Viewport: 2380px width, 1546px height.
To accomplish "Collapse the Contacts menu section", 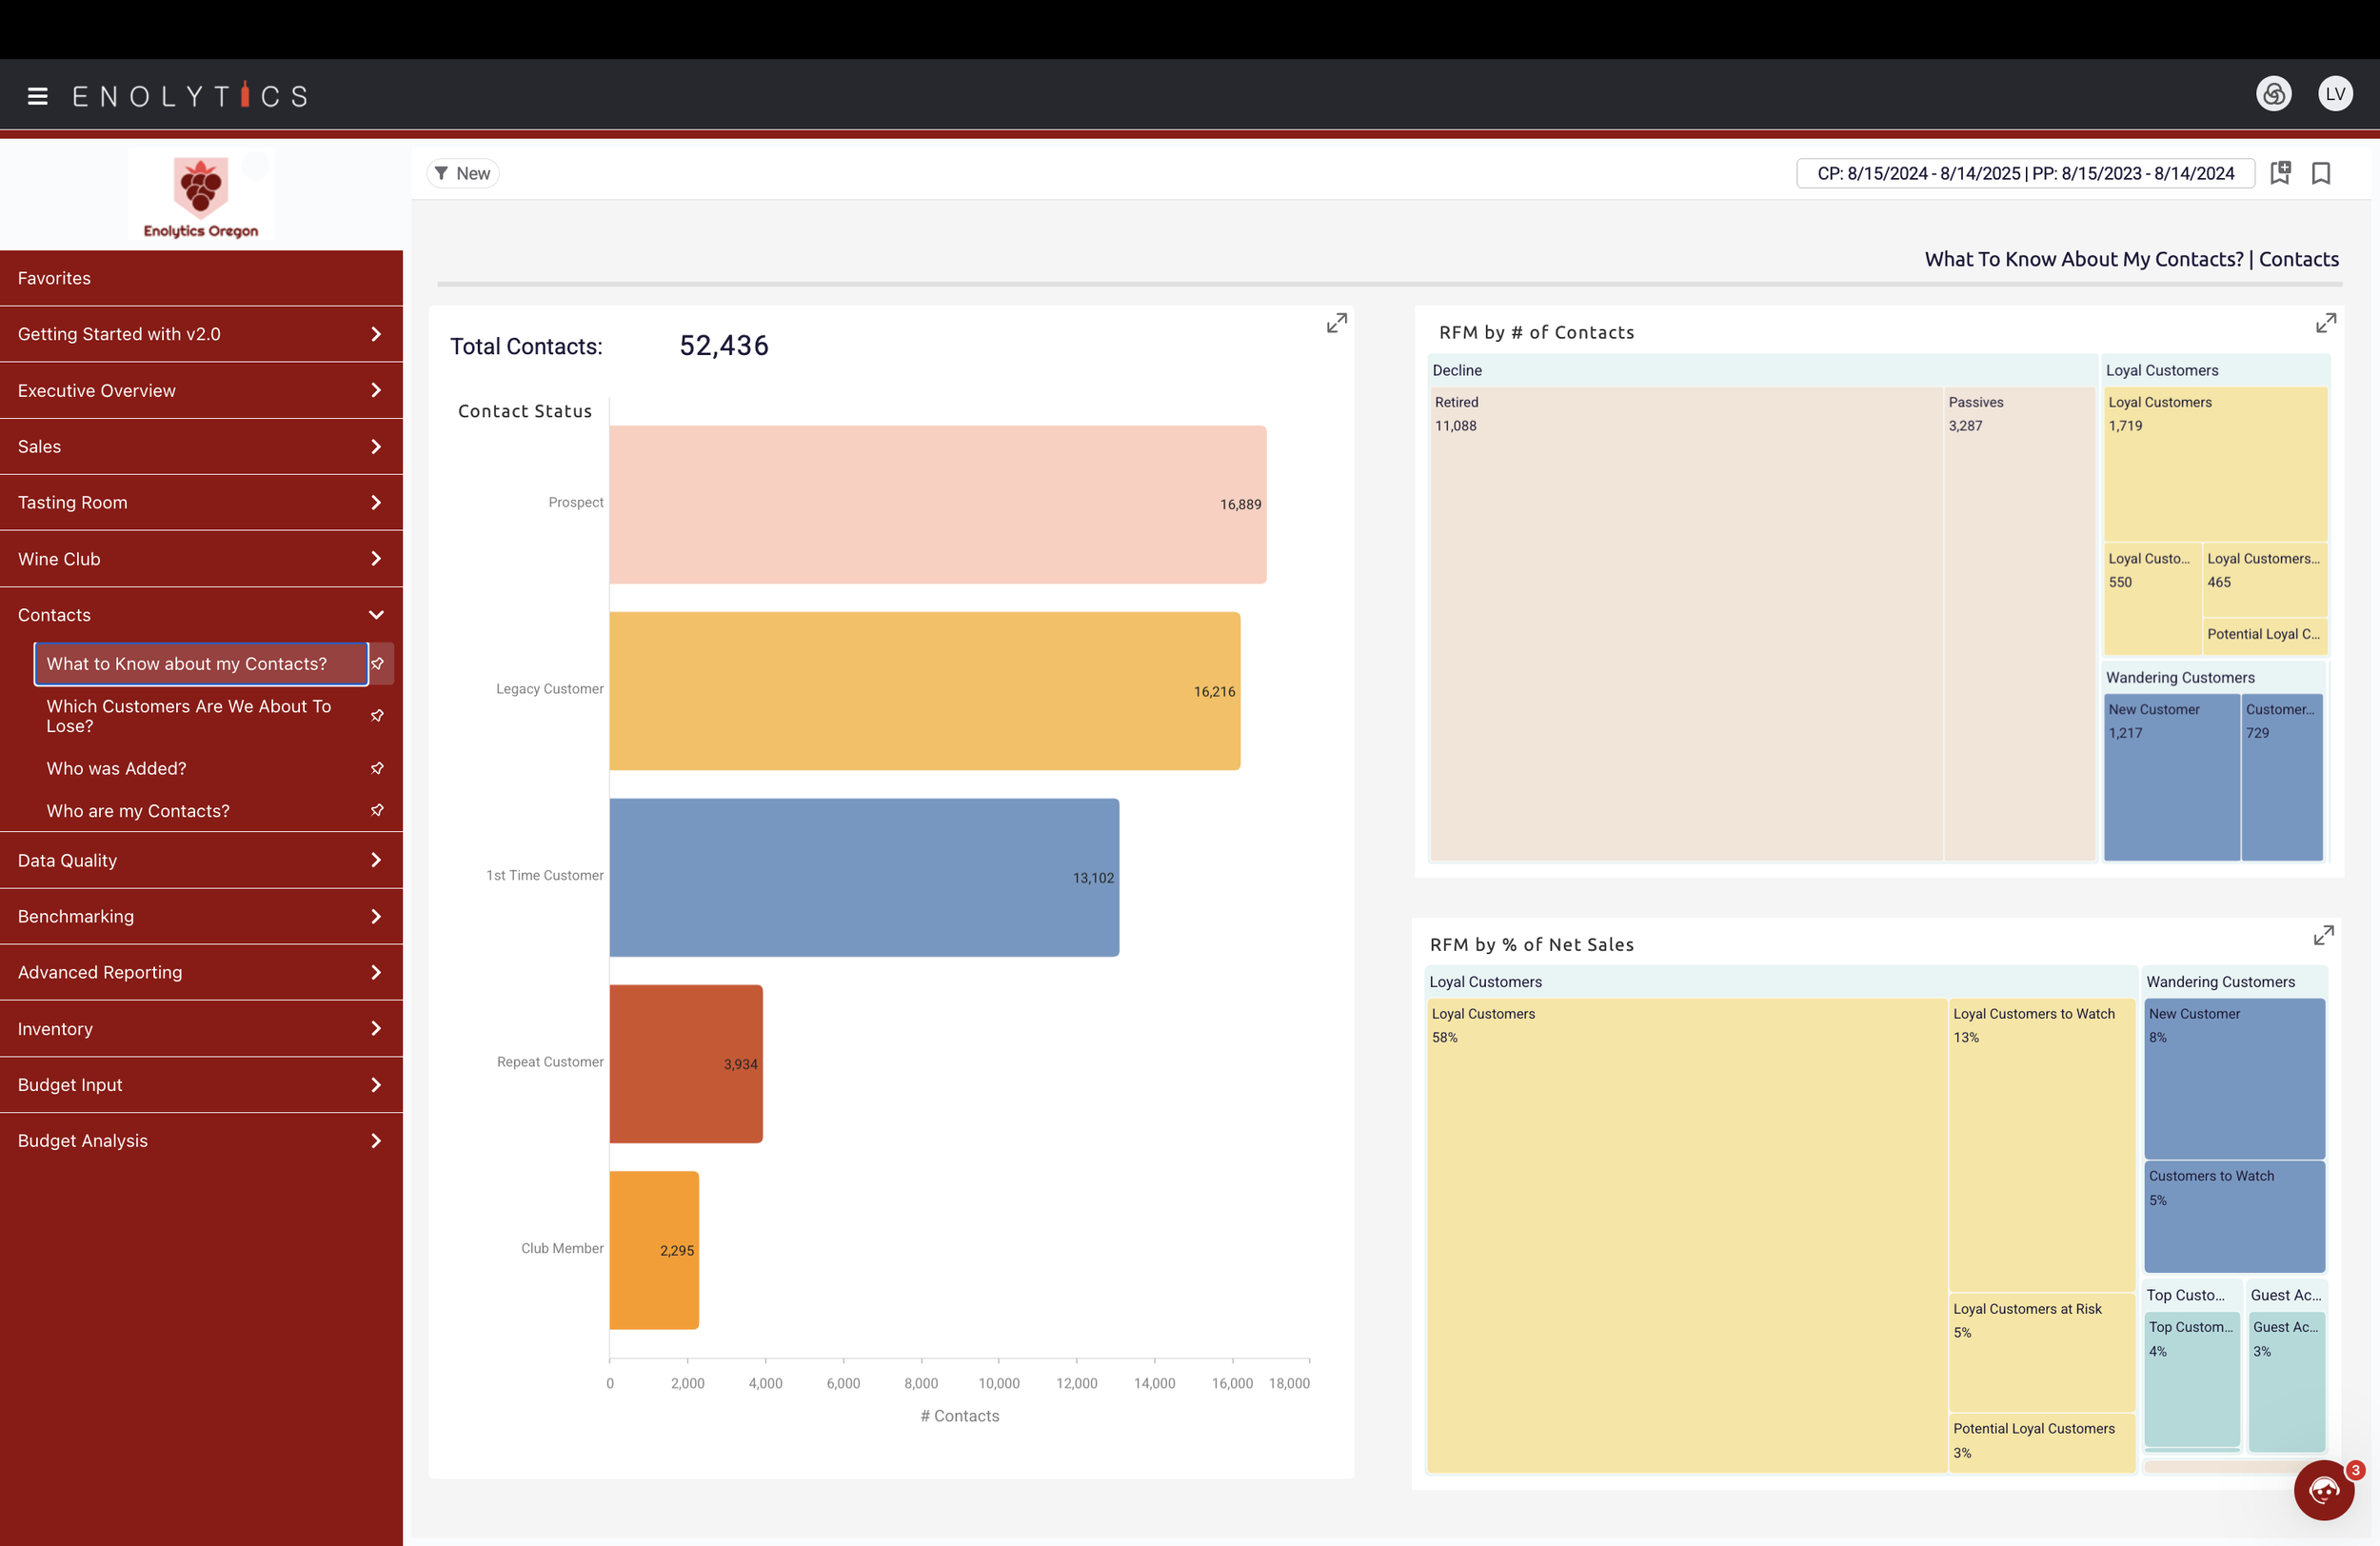I will click(376, 615).
